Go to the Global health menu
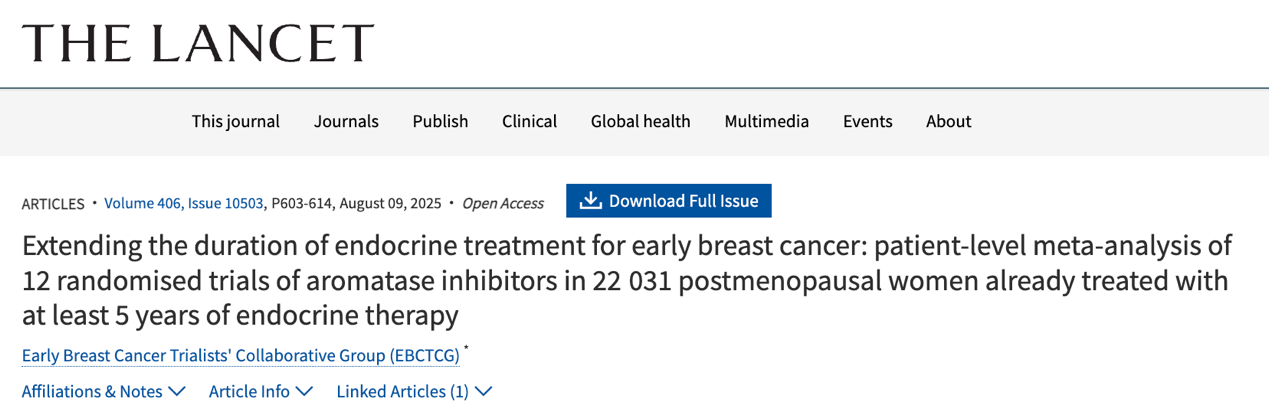 click(640, 121)
